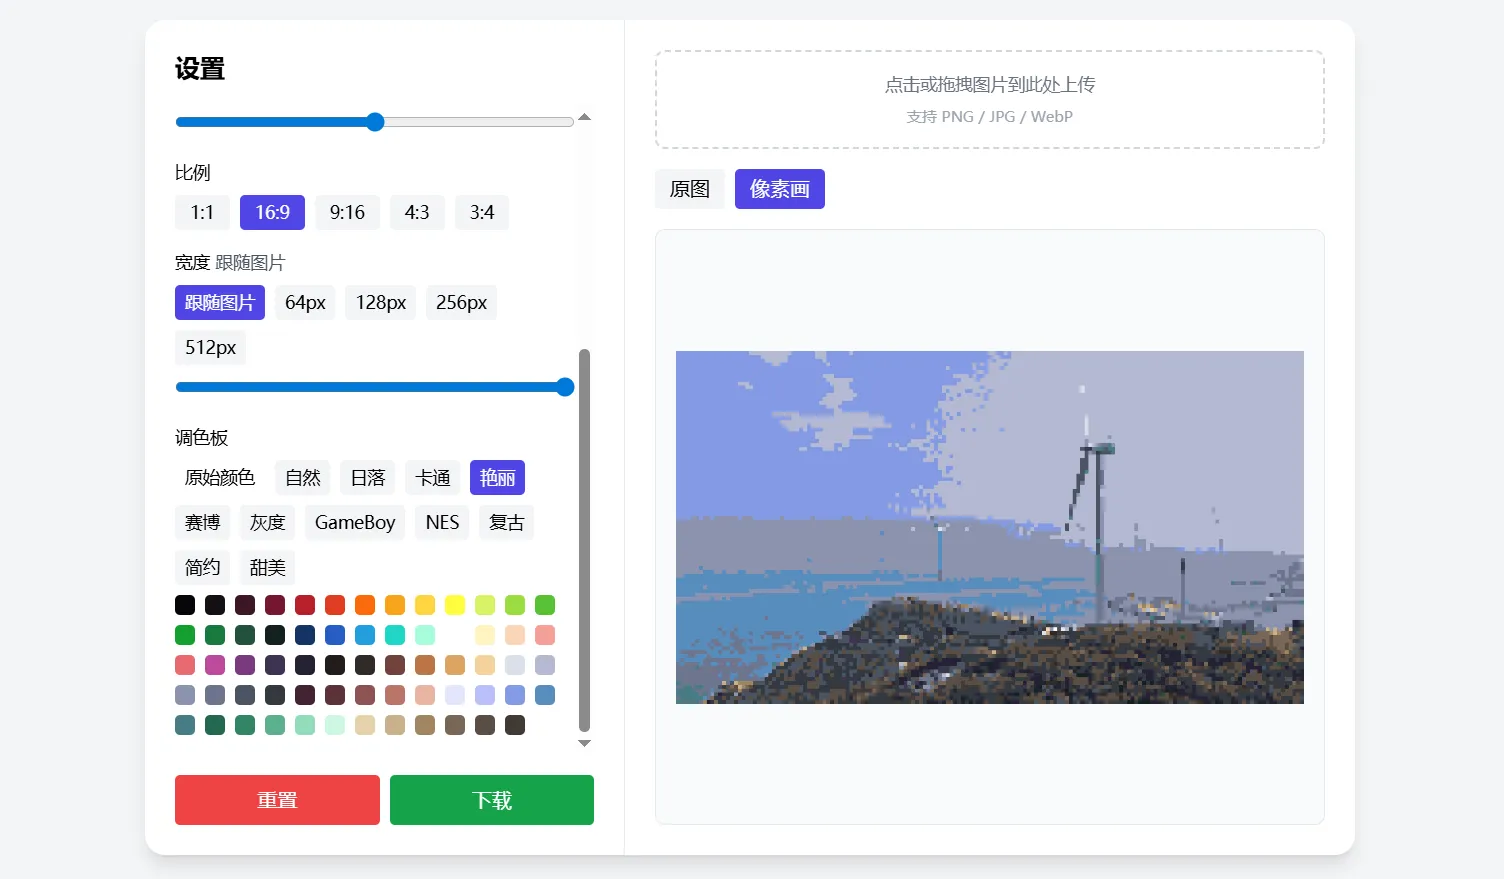Switch aspect ratio to 9:16
This screenshot has height=879, width=1504.
pyautogui.click(x=347, y=212)
